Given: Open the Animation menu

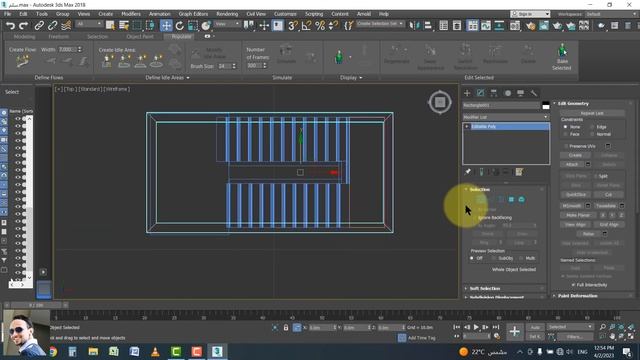Looking at the screenshot, I should coord(160,14).
